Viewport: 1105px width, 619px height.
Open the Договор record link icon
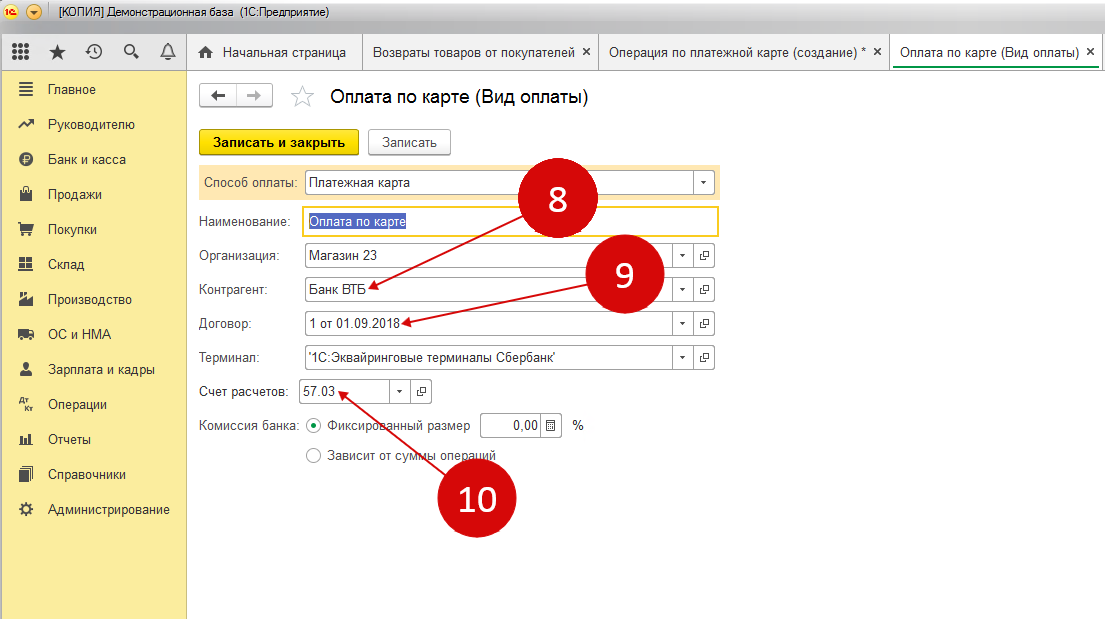pos(704,324)
